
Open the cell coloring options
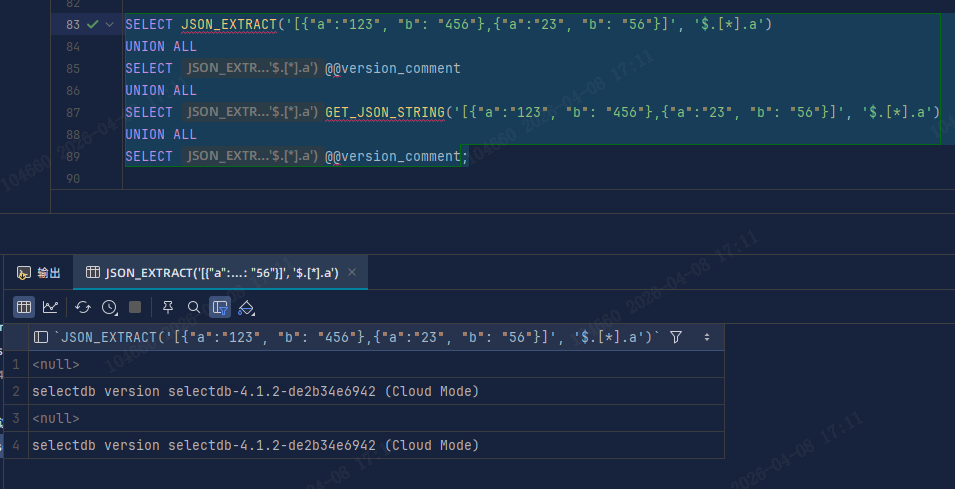coord(247,307)
